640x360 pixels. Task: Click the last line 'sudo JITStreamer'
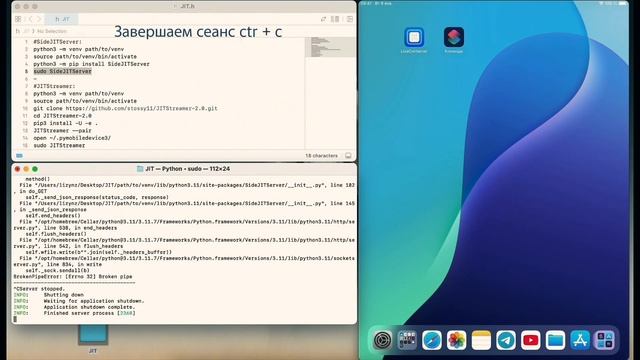pos(59,145)
